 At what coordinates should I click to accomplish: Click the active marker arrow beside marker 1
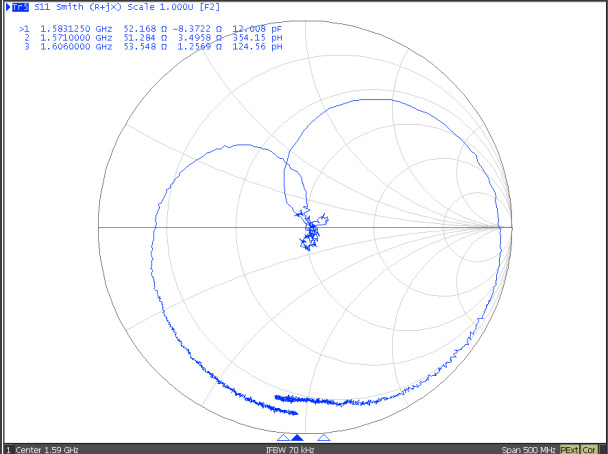21,29
